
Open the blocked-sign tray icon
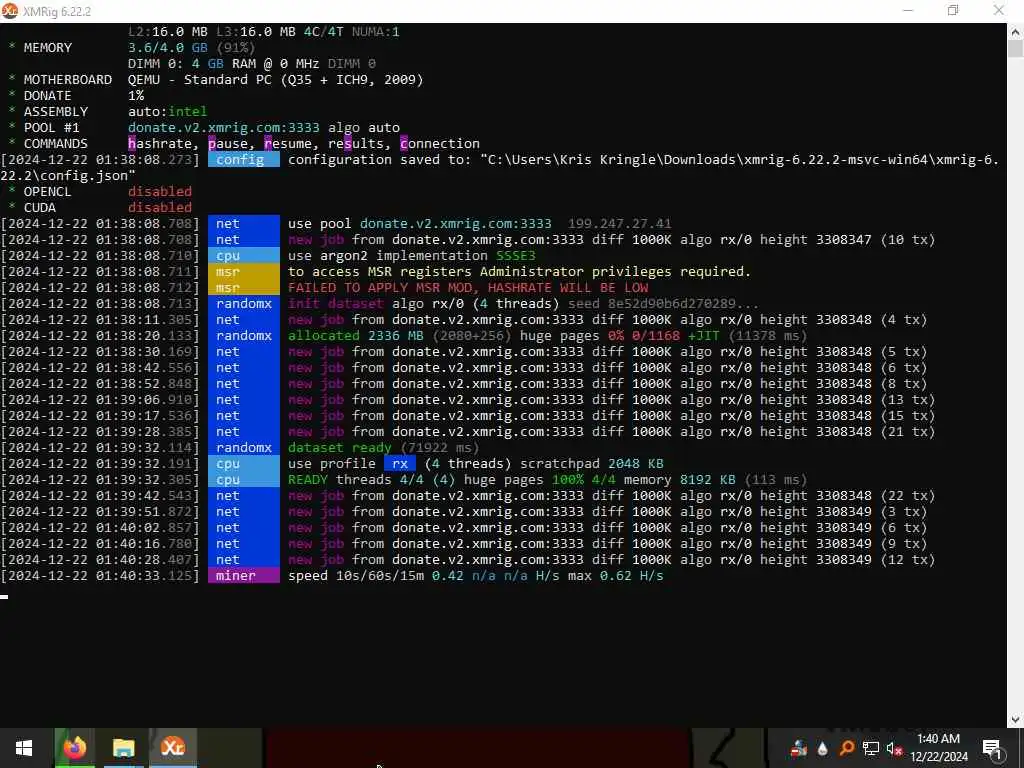click(798, 748)
